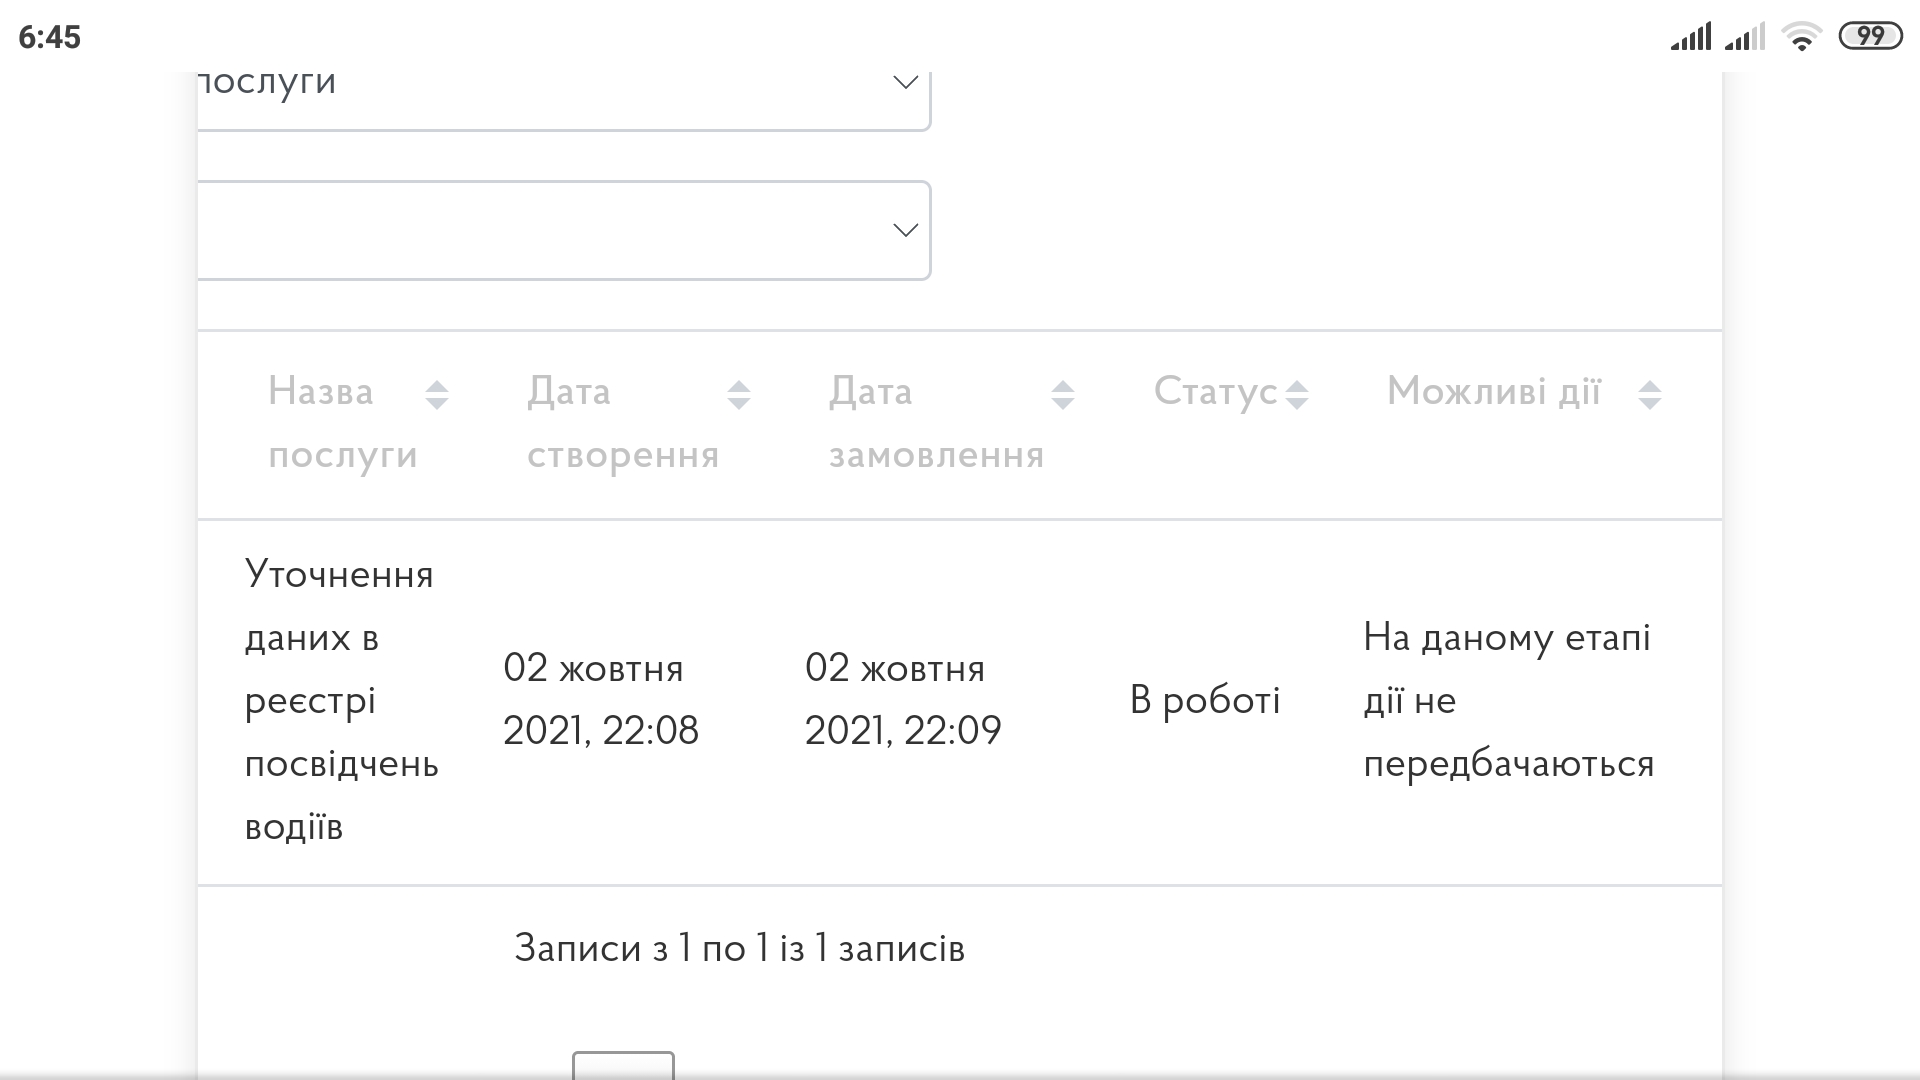The height and width of the screenshot is (1080, 1920).
Task: Click the В роботі status cell
Action: click(x=1204, y=700)
